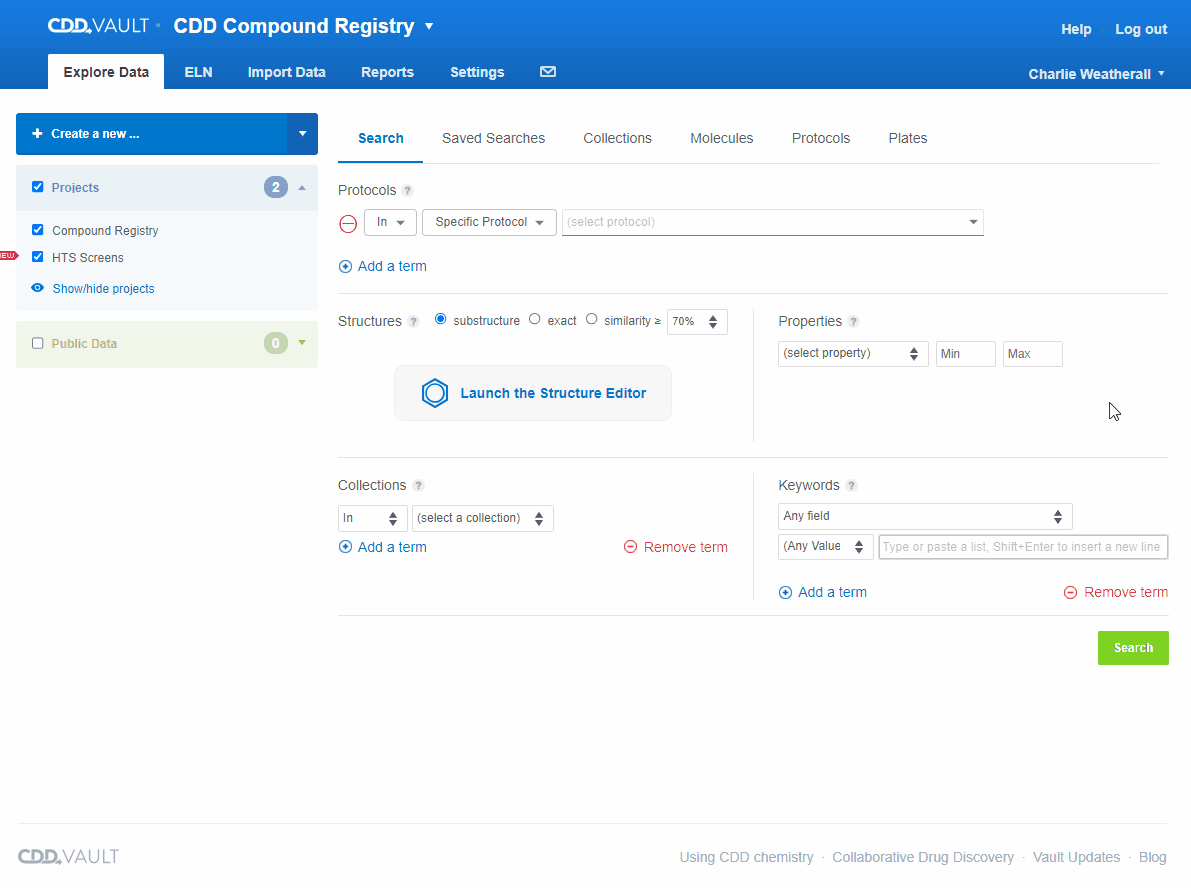Open the Settings tab
Viewport: 1191px width, 888px height.
pos(477,72)
